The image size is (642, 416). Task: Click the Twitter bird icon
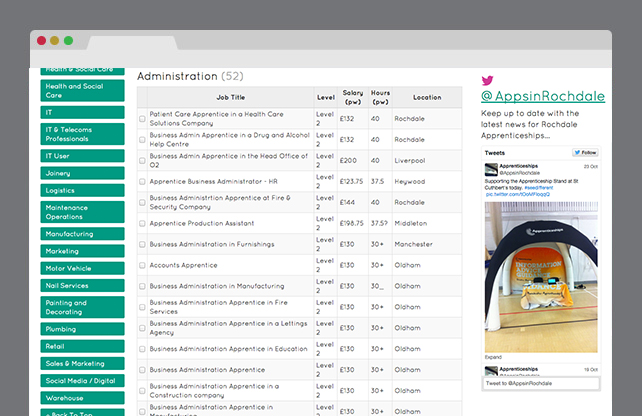[487, 80]
